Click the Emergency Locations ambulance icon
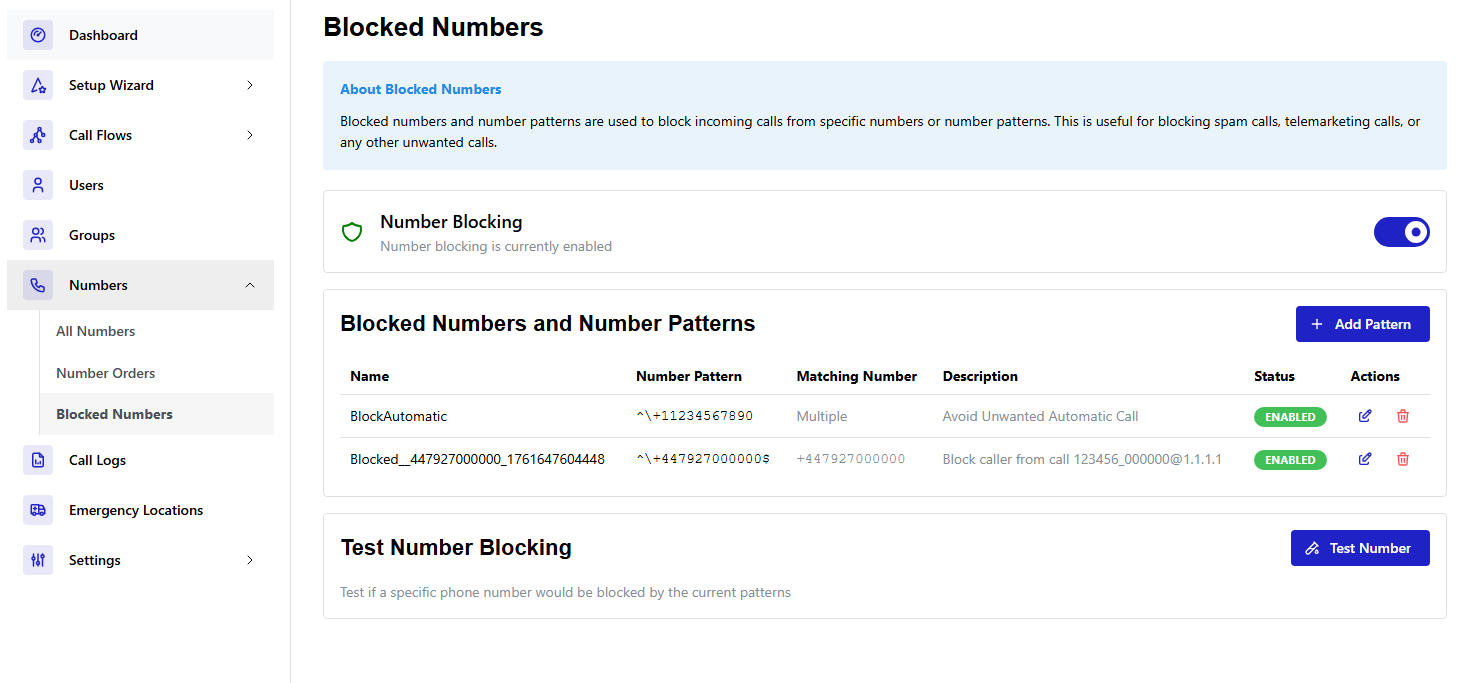1463x683 pixels. click(38, 510)
